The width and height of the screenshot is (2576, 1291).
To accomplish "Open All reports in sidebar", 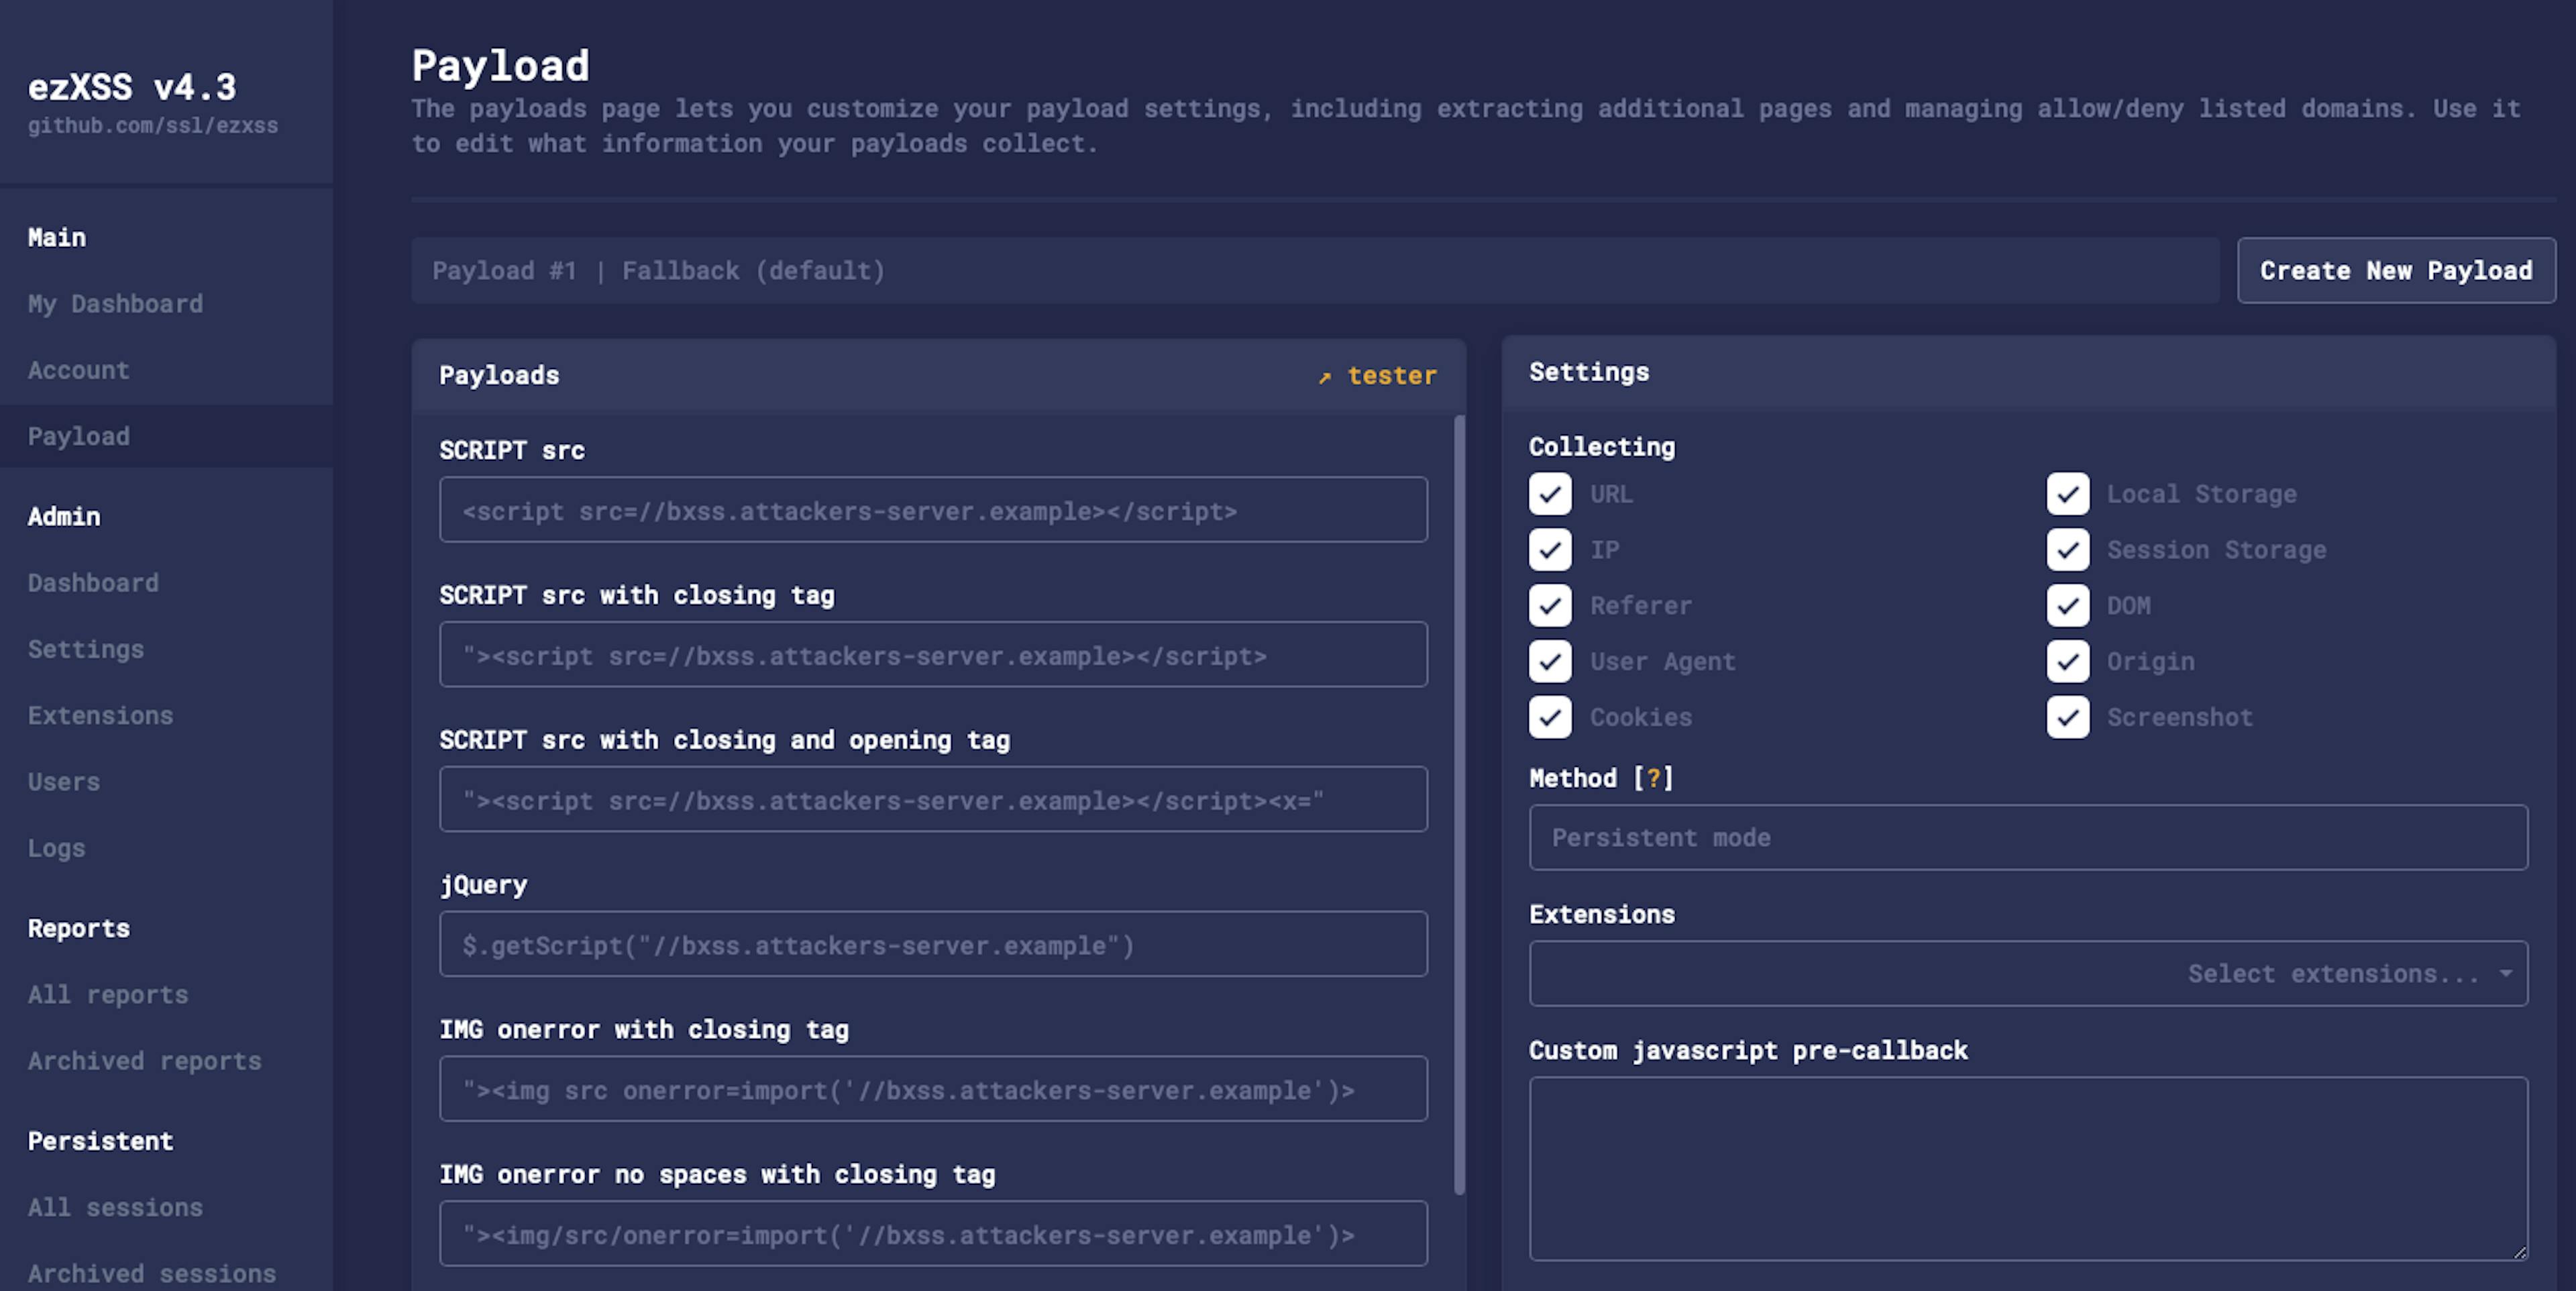I will point(108,995).
